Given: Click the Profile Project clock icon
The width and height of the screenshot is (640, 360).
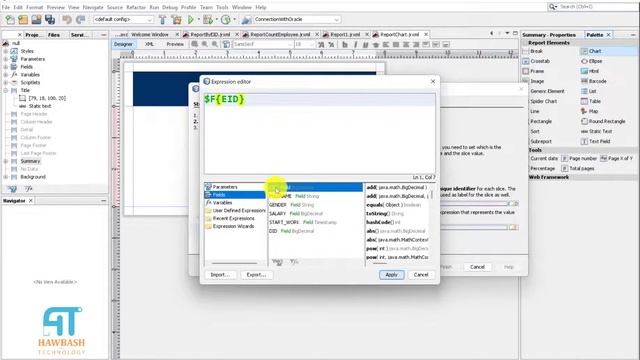Looking at the screenshot, I should click(x=225, y=20).
